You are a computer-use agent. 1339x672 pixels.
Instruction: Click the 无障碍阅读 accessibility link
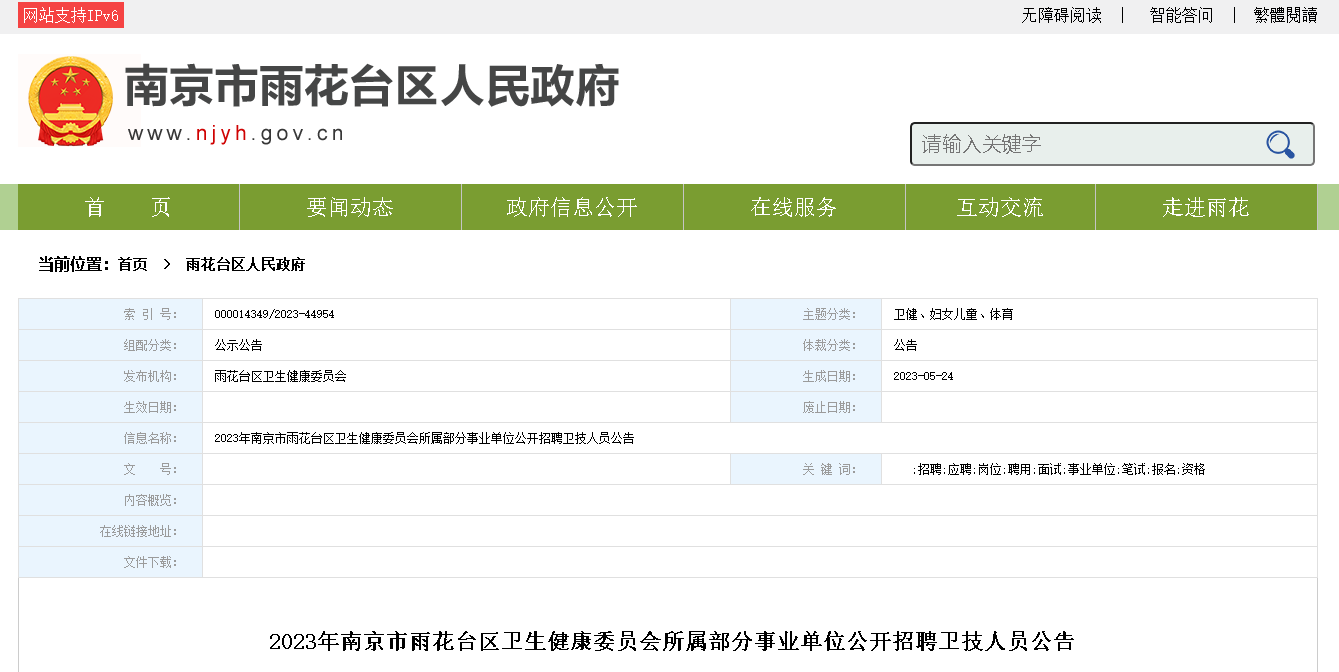(x=1061, y=16)
